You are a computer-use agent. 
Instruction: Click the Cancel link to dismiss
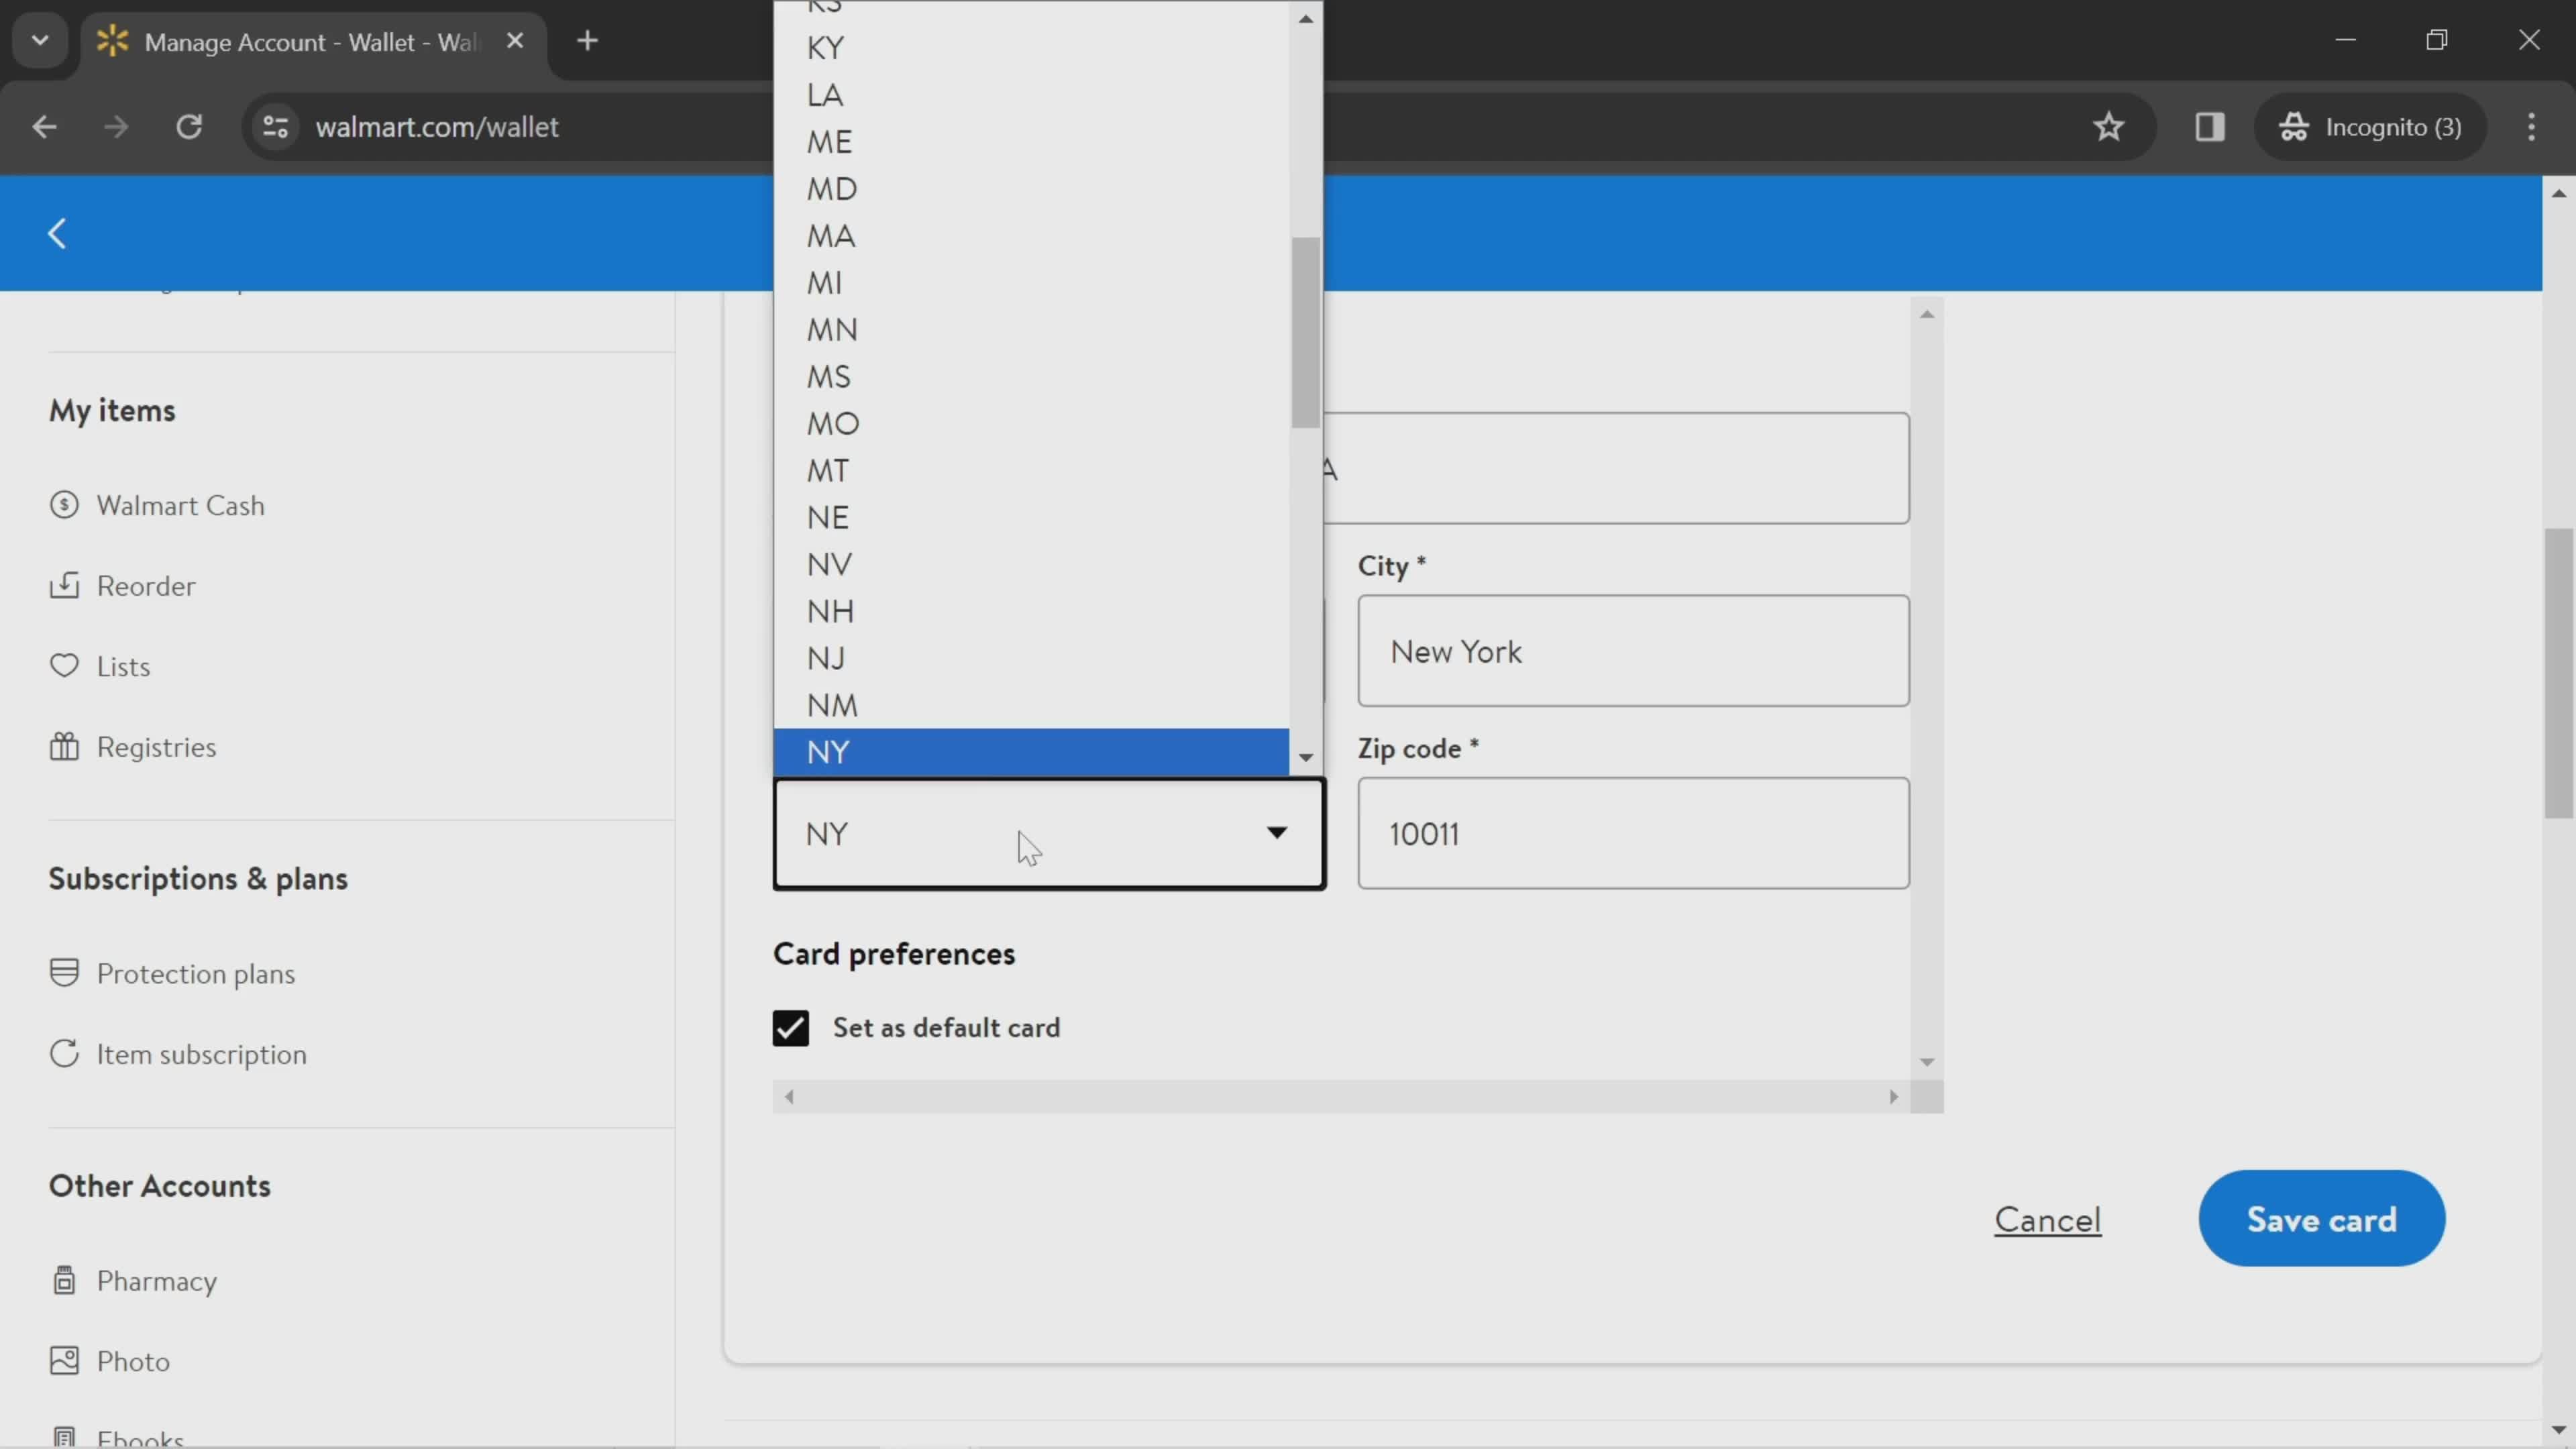pos(2045,1218)
